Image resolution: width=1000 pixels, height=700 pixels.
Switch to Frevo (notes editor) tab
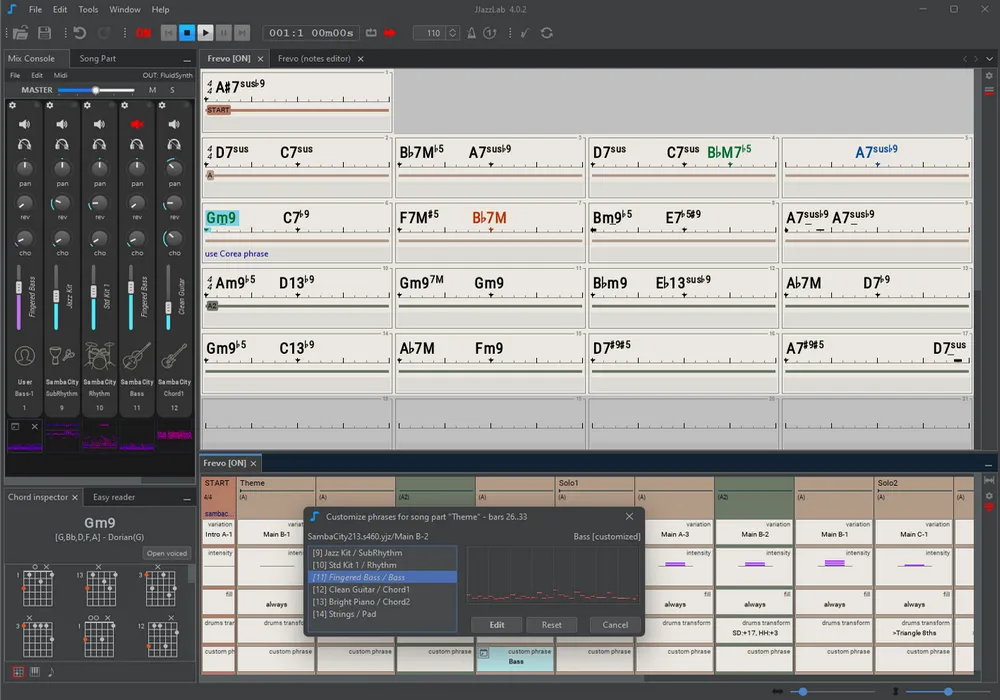[314, 58]
